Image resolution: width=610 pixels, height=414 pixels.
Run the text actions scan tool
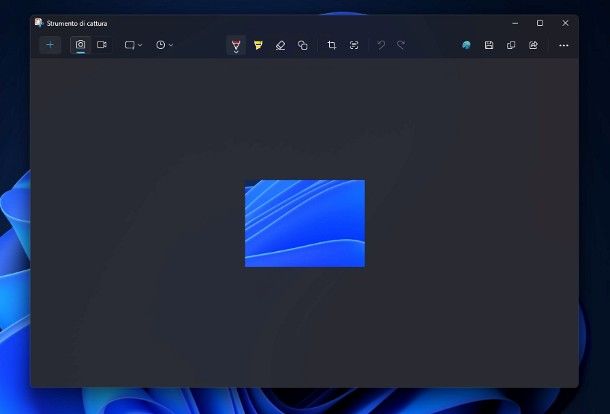coord(354,46)
